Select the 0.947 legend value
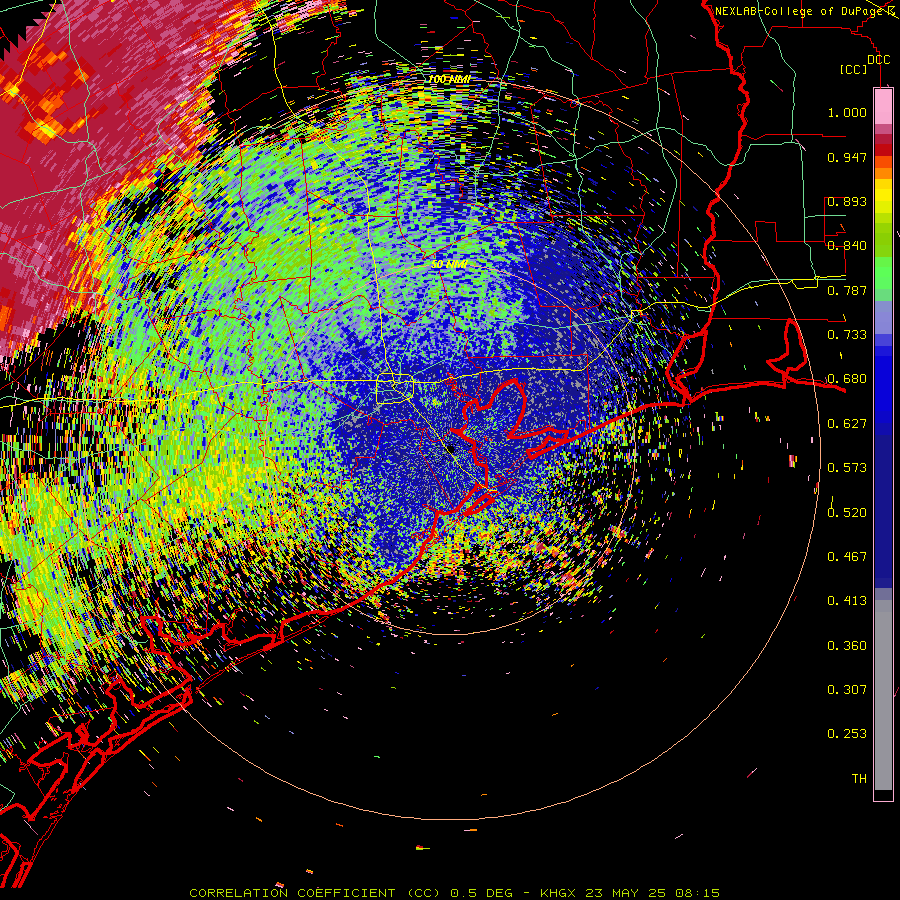Image resolution: width=900 pixels, height=900 pixels. click(x=847, y=157)
